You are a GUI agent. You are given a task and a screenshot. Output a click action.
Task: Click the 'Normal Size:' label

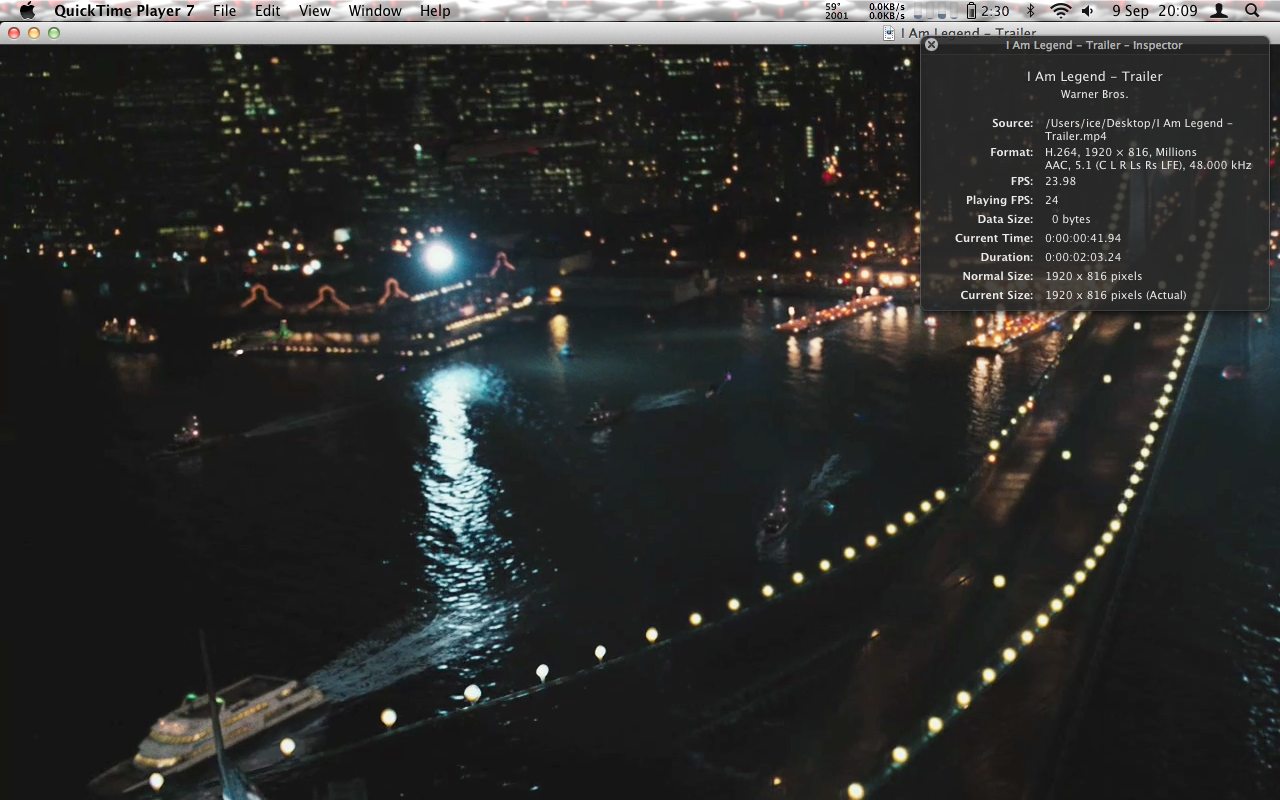(x=997, y=276)
